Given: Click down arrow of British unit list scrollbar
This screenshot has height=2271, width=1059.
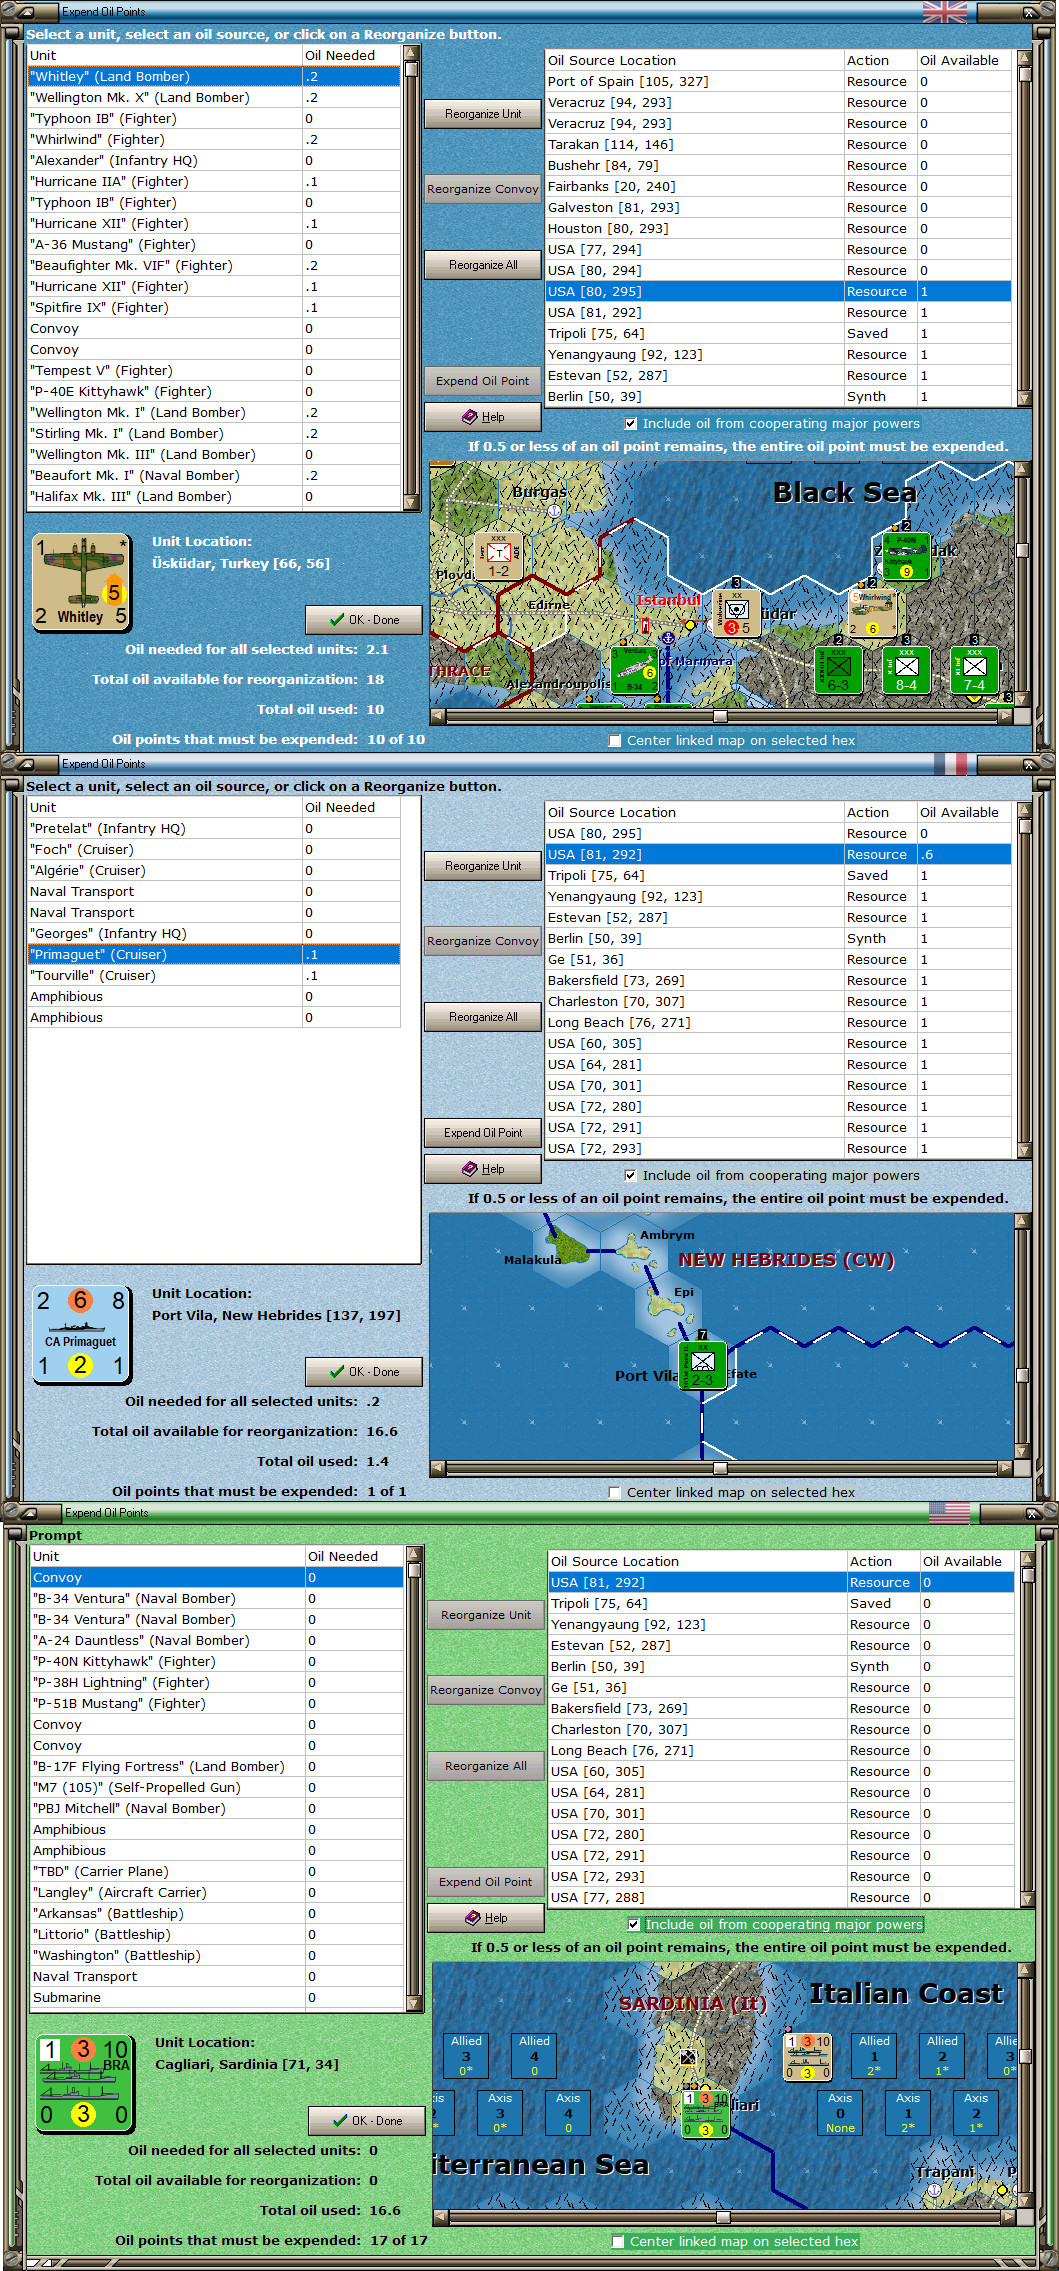Looking at the screenshot, I should [411, 503].
